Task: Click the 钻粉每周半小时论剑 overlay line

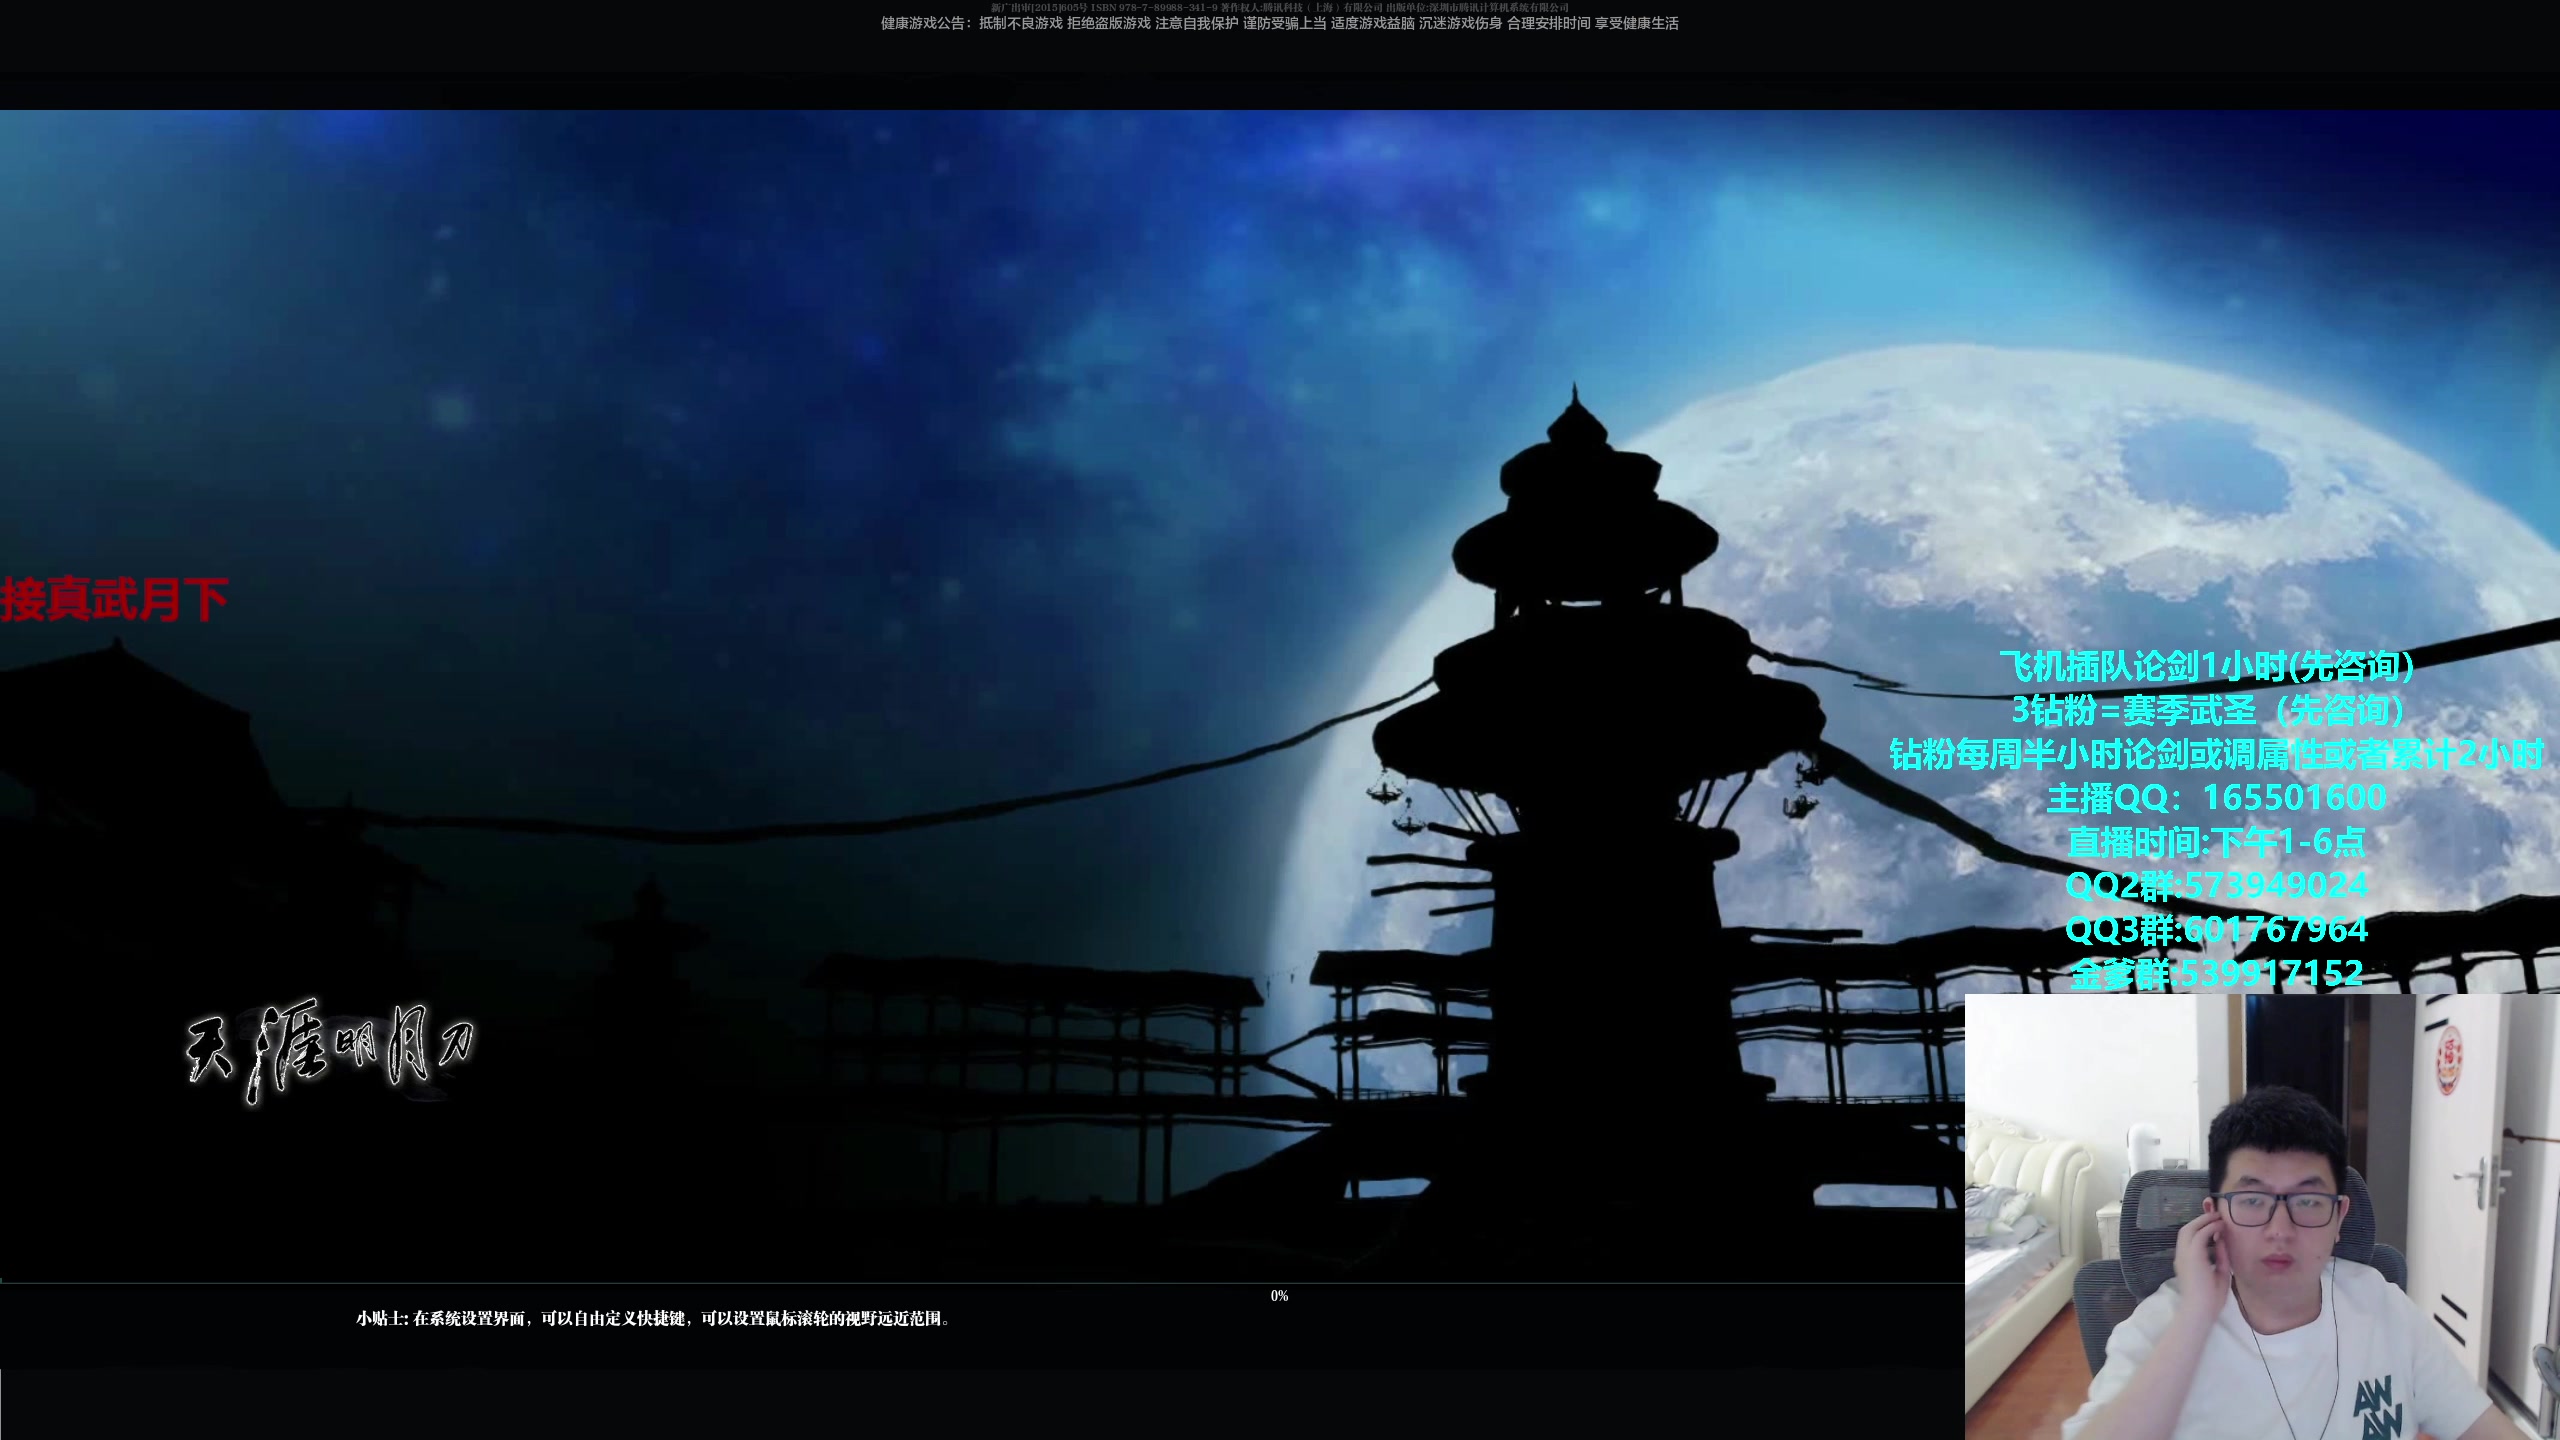Action: coord(2216,754)
